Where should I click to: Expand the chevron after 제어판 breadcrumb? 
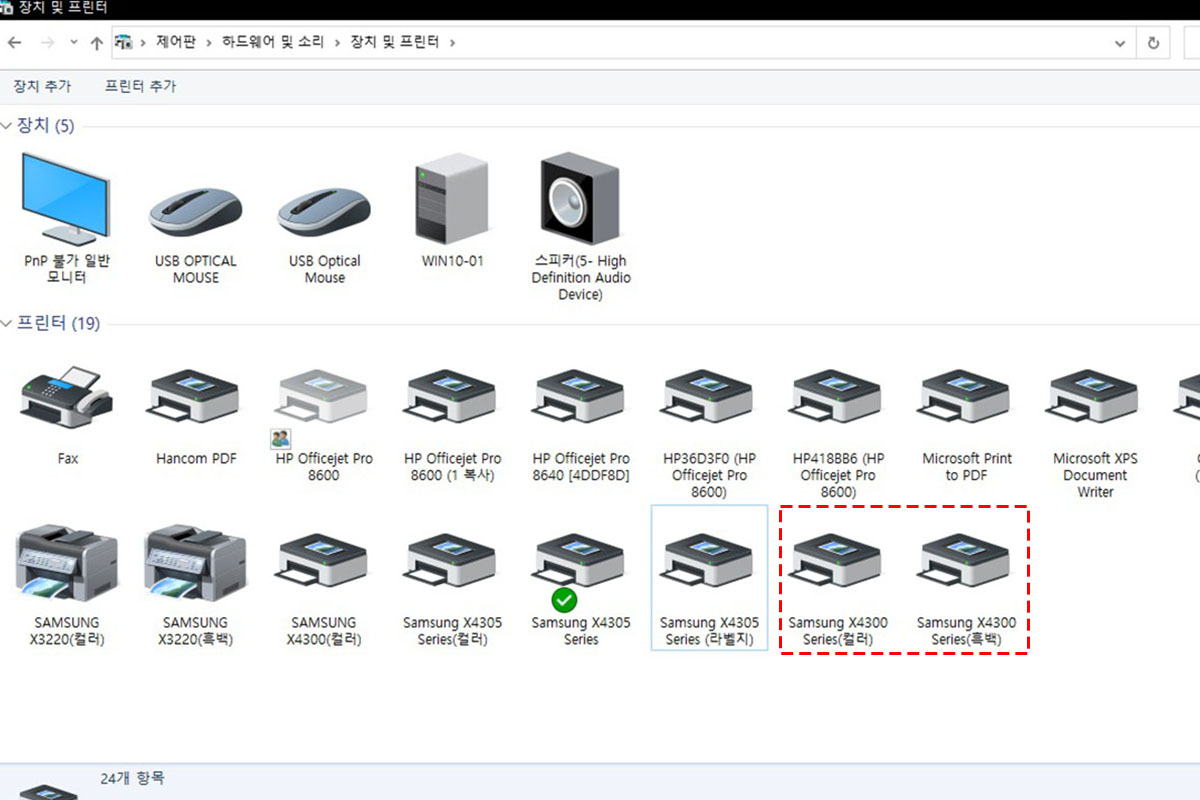point(210,43)
